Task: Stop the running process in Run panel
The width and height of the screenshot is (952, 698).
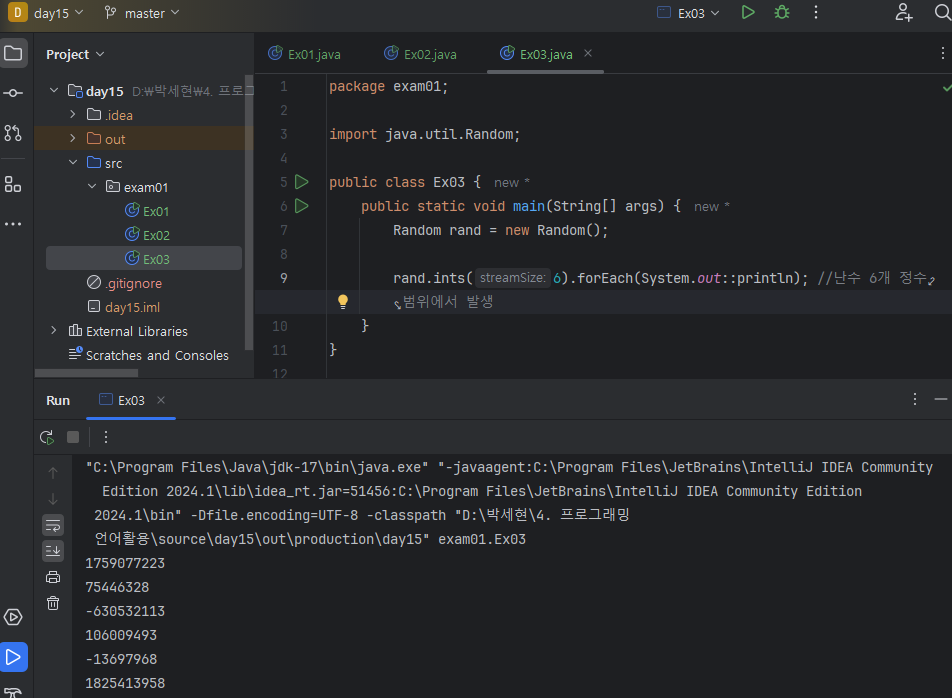Action: click(73, 437)
